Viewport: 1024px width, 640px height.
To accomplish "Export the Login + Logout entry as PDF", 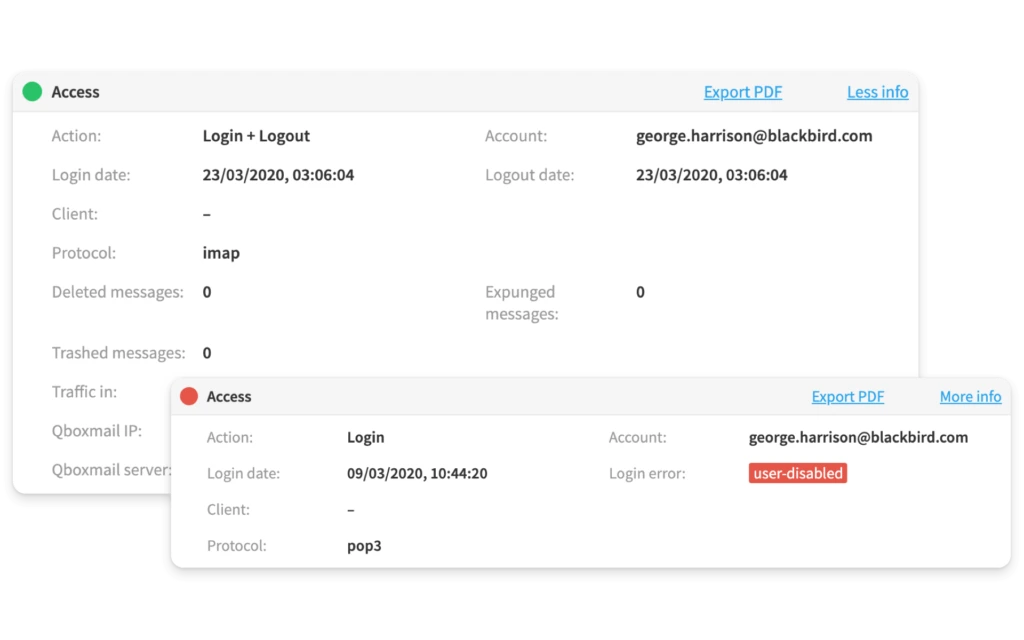I will click(742, 92).
